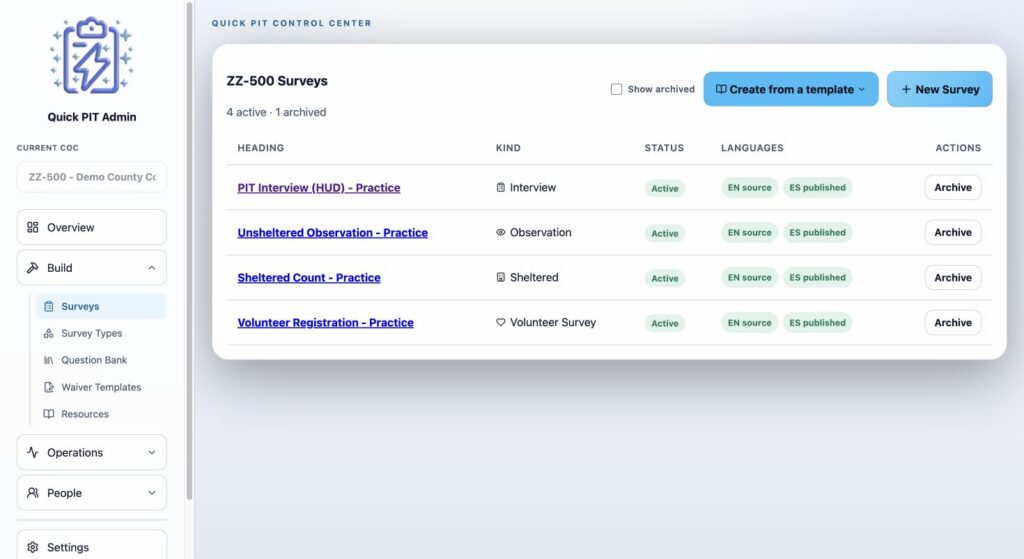Open Question Bank in the sidebar

click(x=102, y=360)
